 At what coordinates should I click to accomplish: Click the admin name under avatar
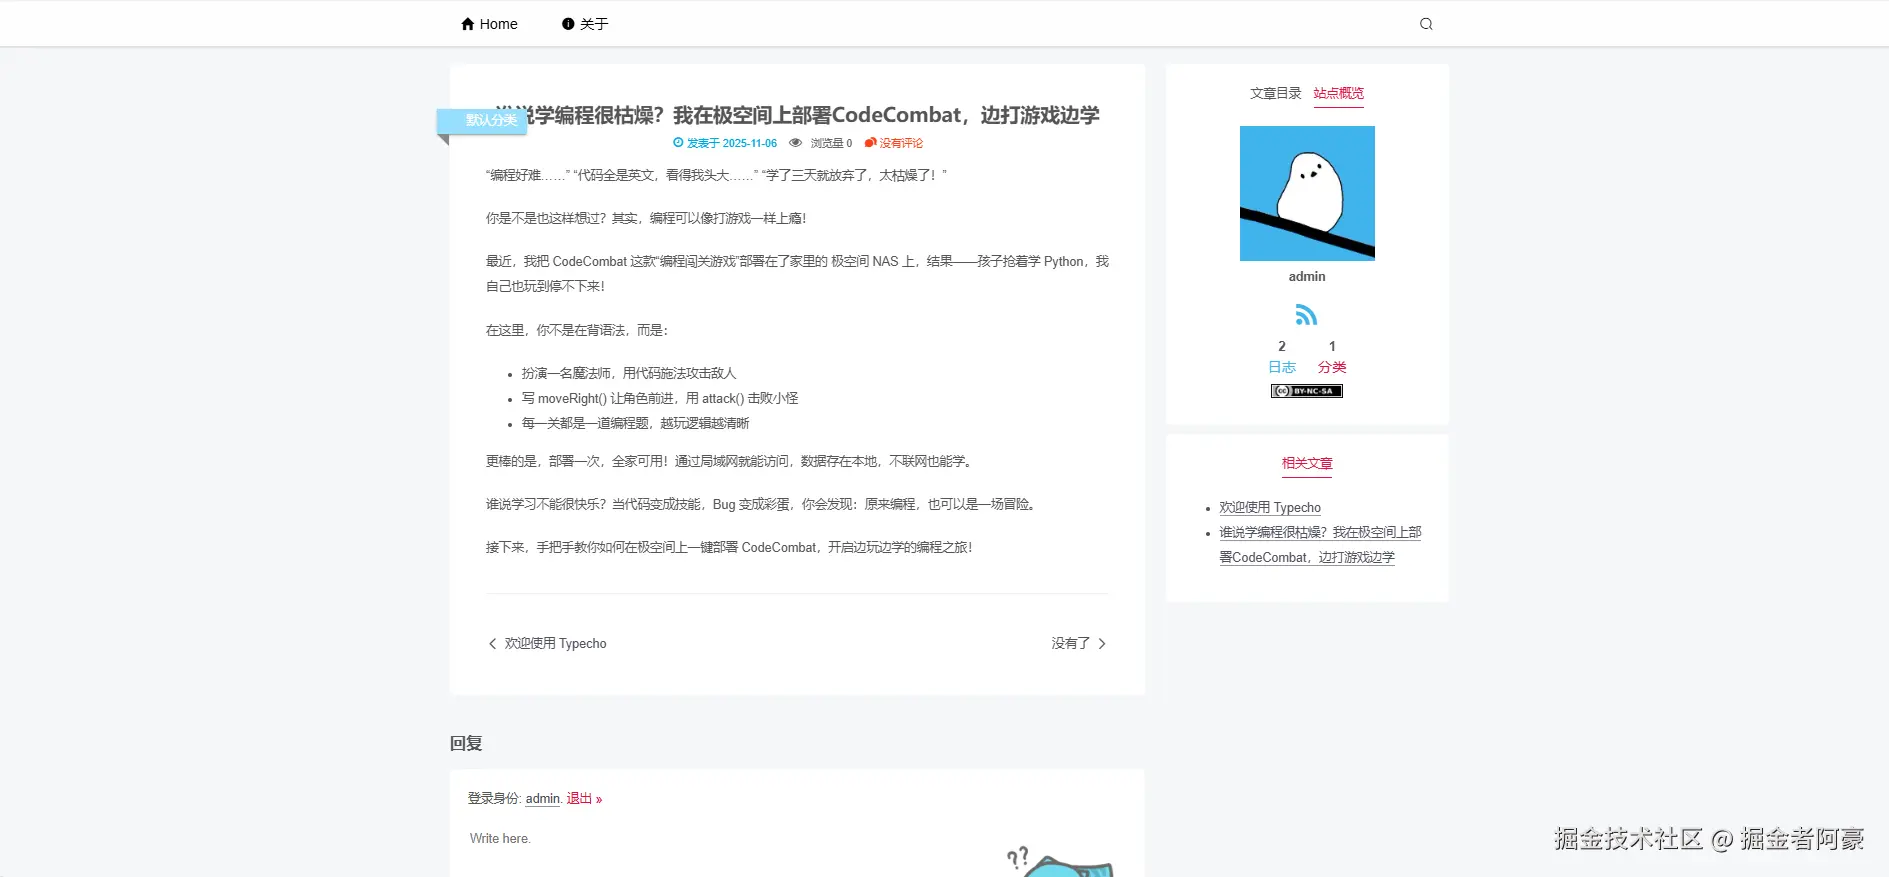[x=1307, y=277]
